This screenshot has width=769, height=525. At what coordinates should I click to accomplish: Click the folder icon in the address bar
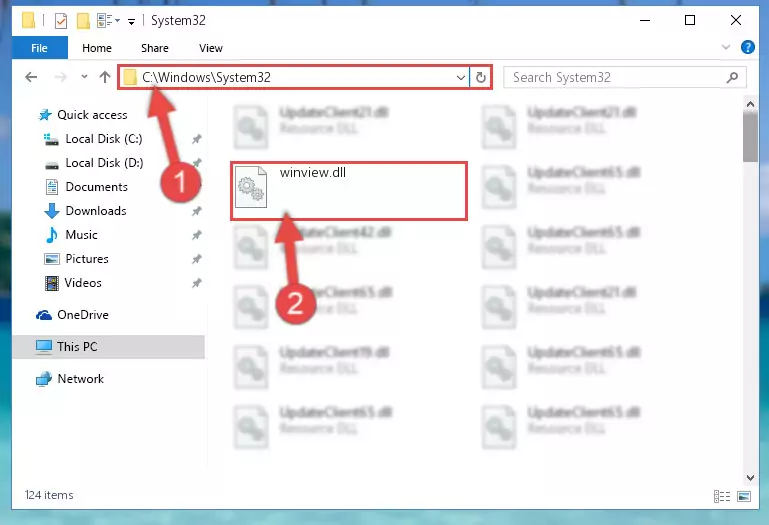click(130, 78)
